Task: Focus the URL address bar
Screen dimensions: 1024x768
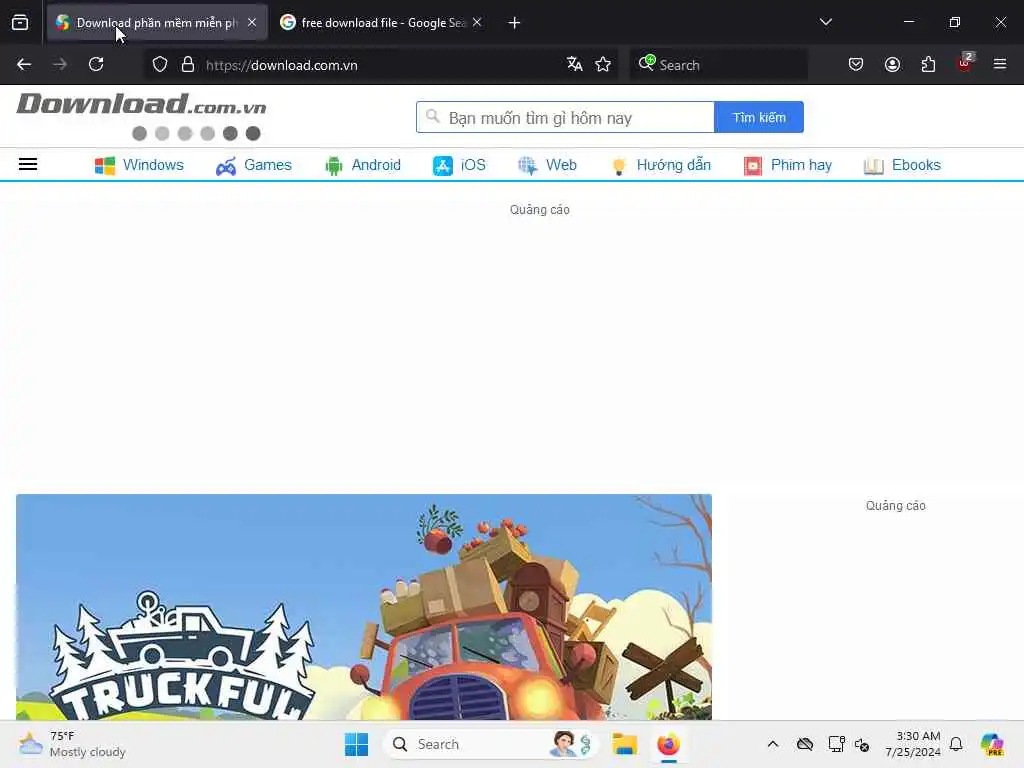Action: tap(379, 65)
